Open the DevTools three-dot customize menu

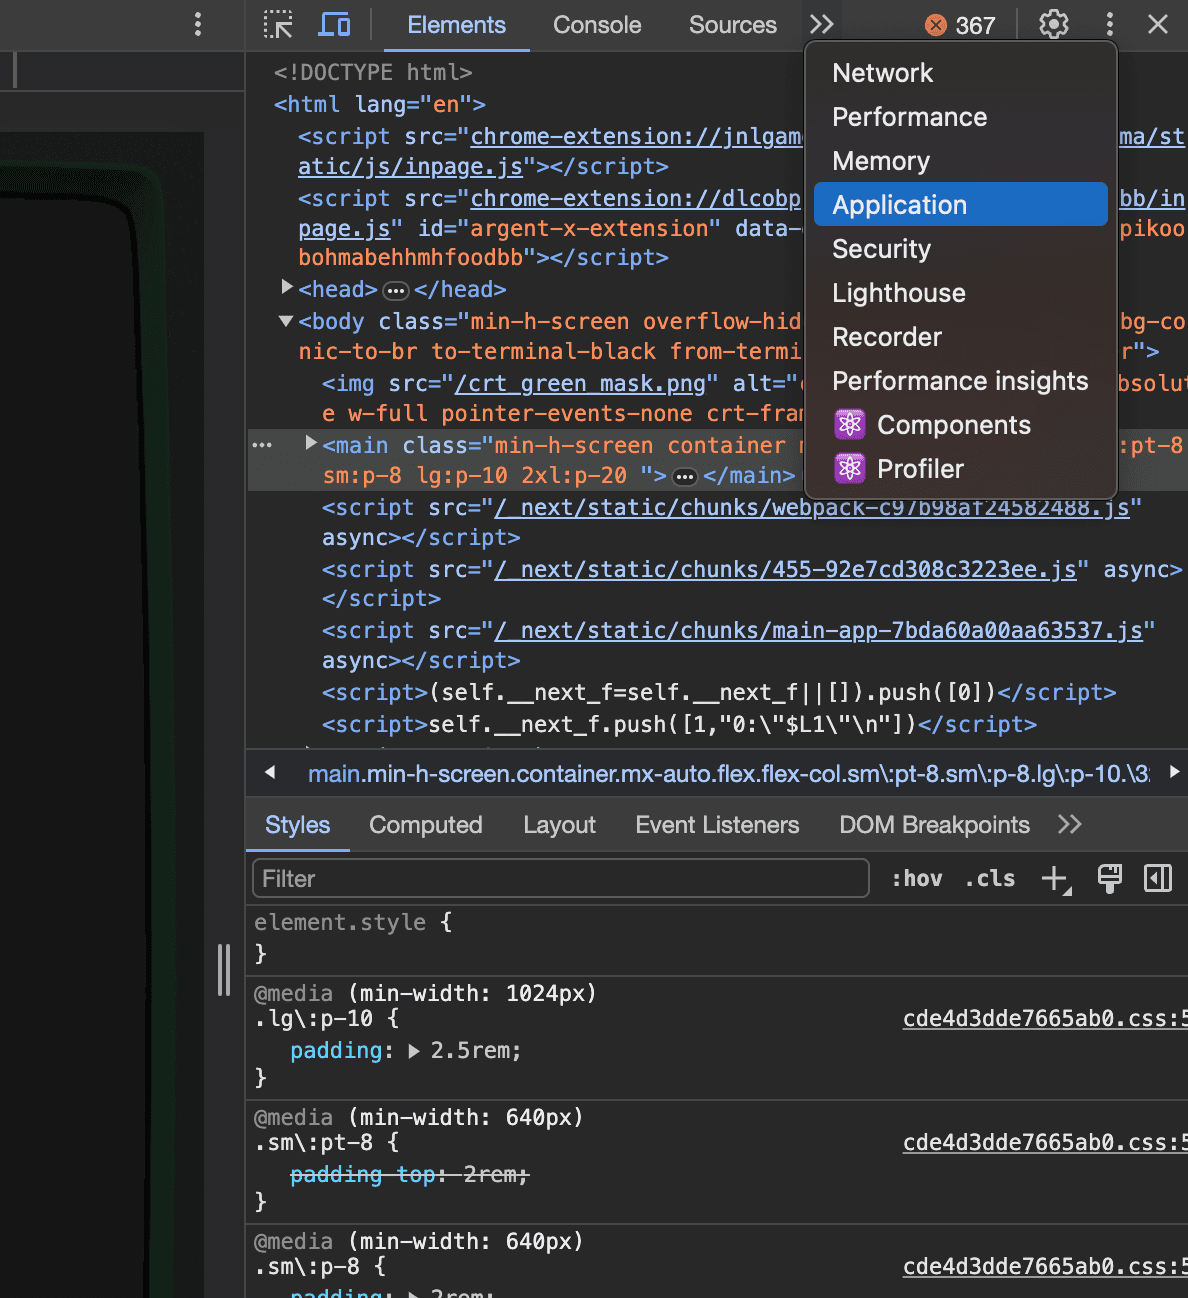tap(1109, 25)
